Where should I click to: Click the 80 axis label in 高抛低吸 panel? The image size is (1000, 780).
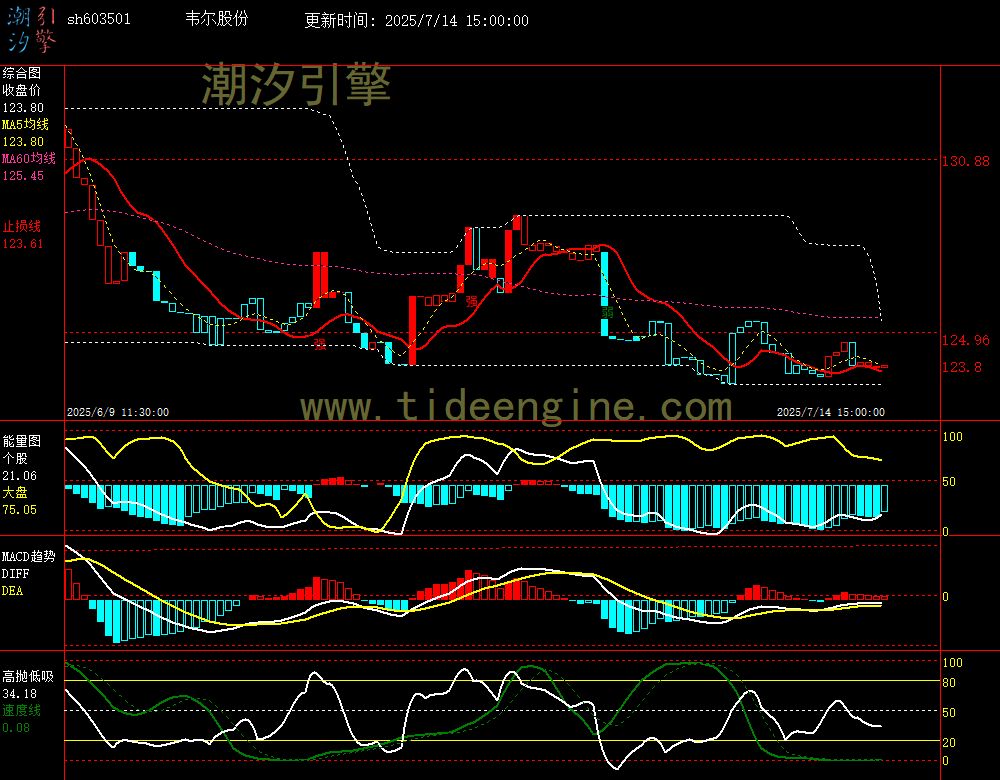(949, 682)
